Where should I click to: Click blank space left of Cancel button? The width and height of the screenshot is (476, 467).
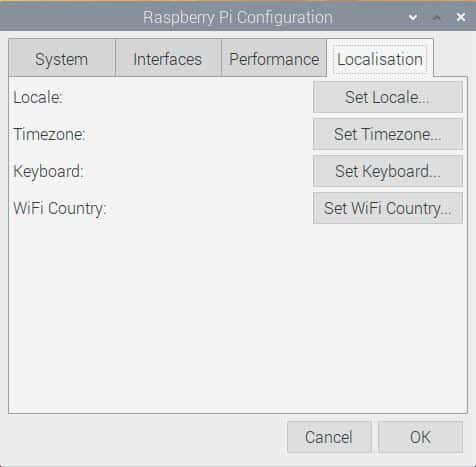(147, 437)
